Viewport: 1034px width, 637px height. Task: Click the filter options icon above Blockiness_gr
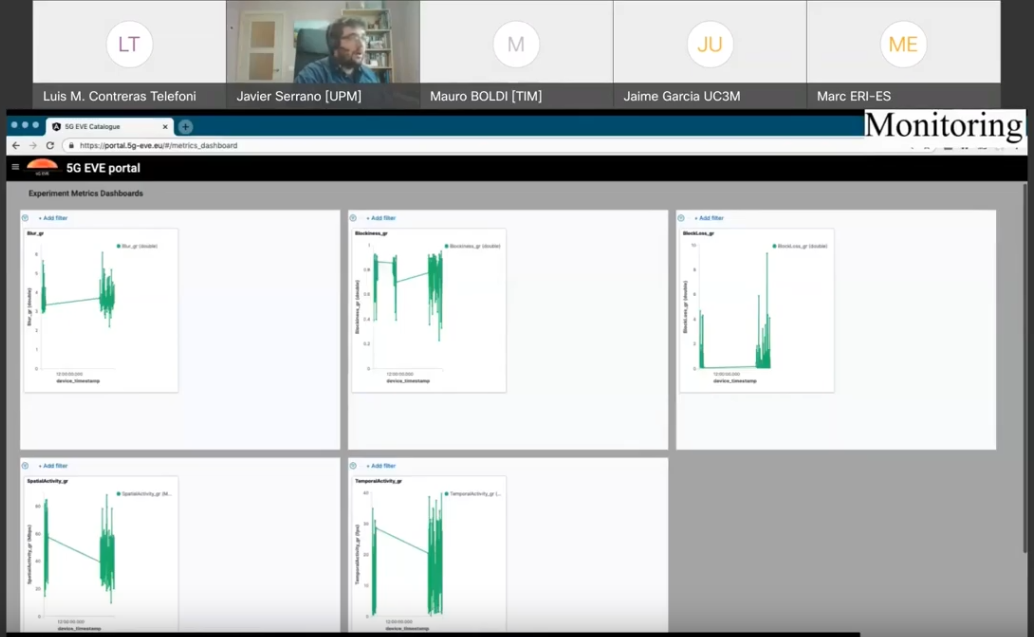point(354,218)
